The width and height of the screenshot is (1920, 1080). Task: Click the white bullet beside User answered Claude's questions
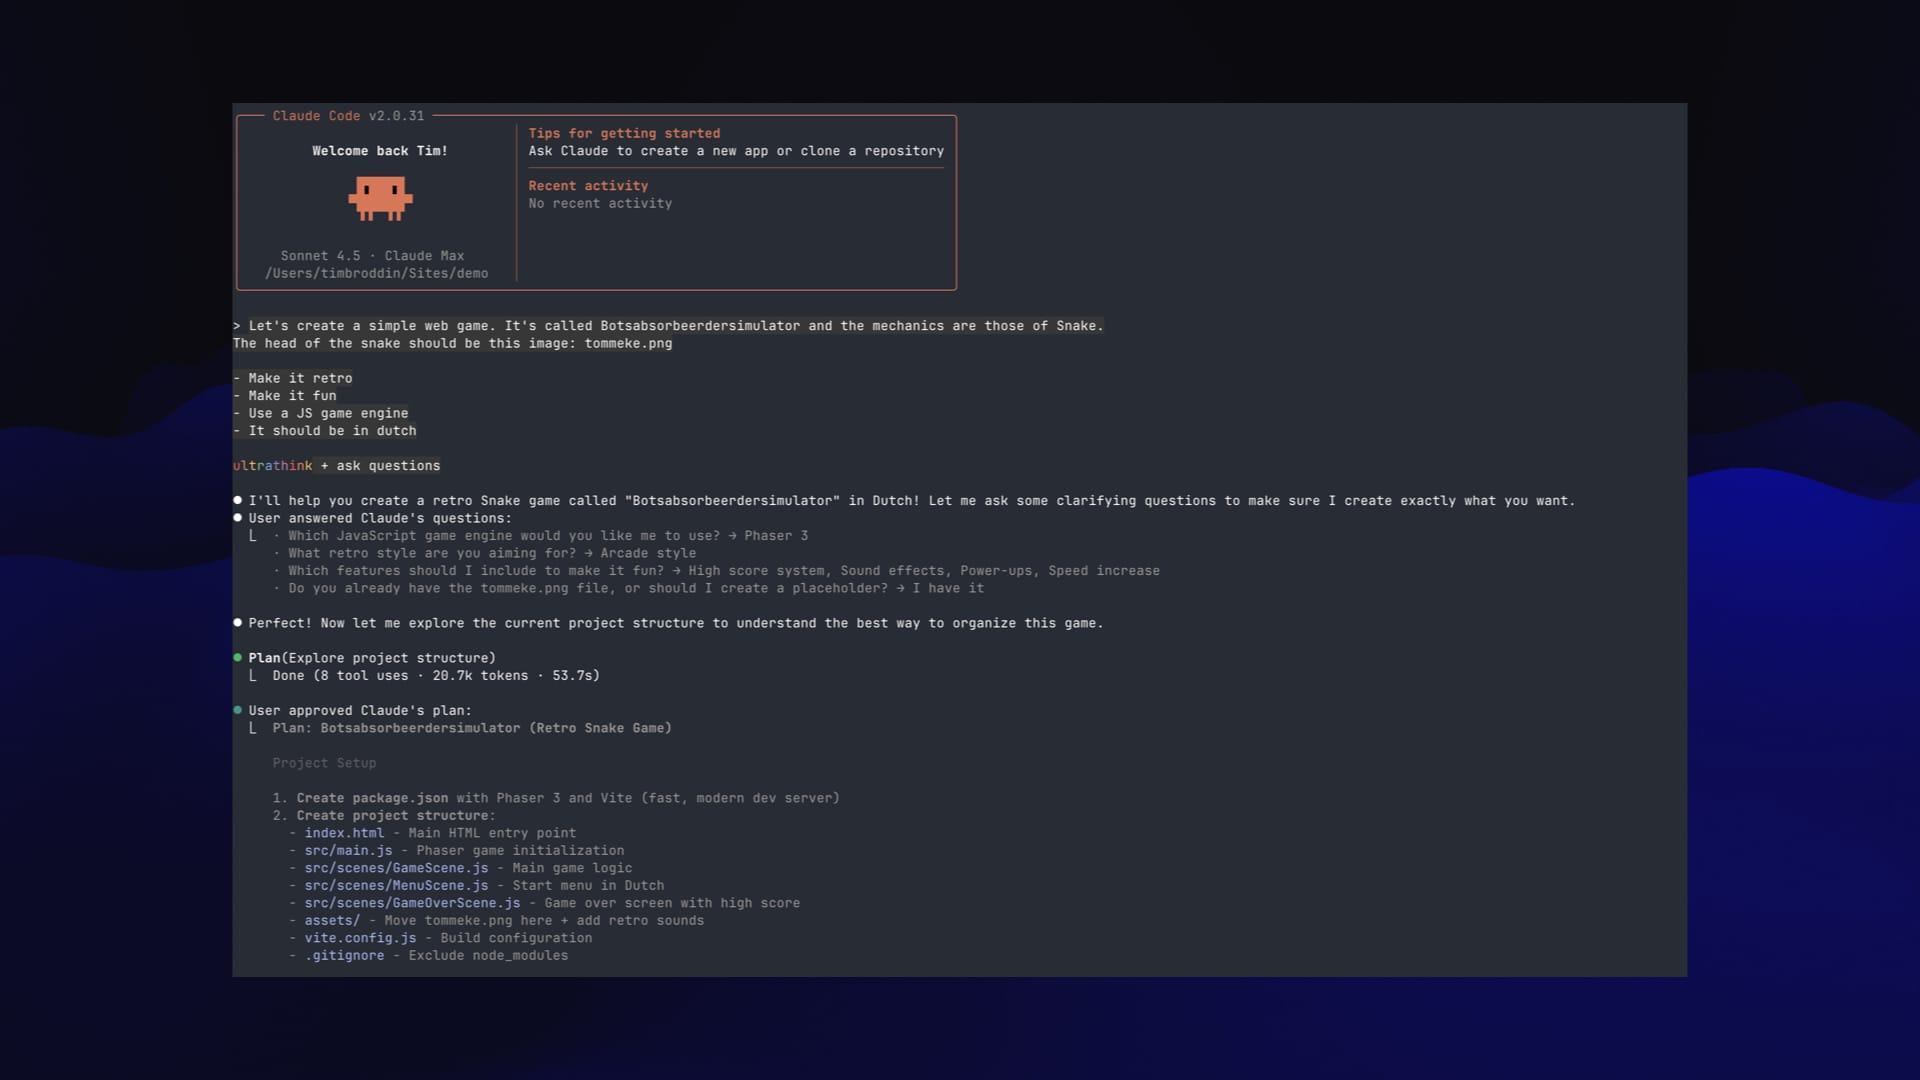pyautogui.click(x=238, y=518)
